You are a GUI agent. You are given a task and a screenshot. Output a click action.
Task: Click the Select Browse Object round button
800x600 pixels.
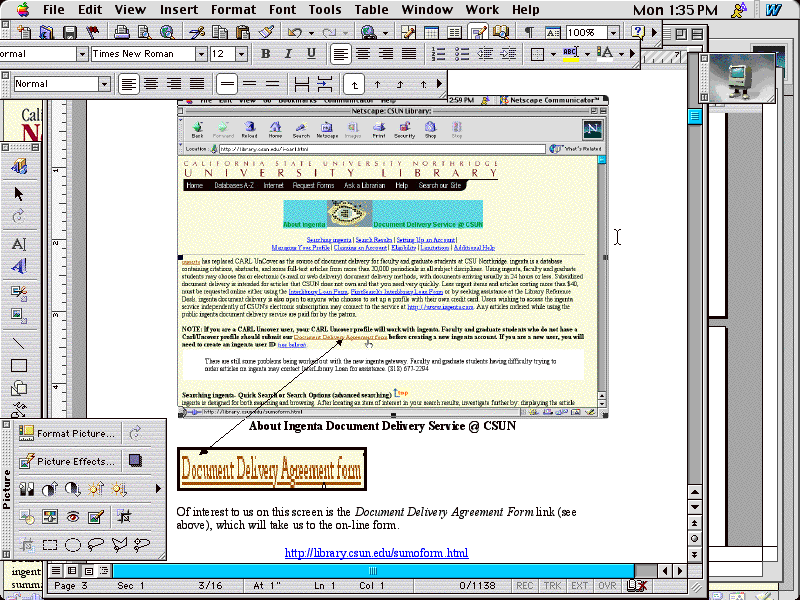pos(694,538)
